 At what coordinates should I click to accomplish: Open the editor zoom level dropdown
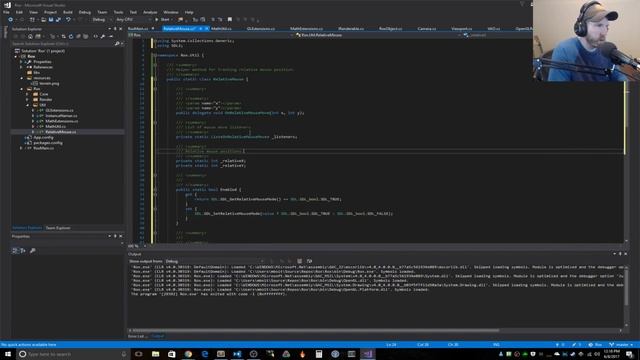tap(137, 246)
